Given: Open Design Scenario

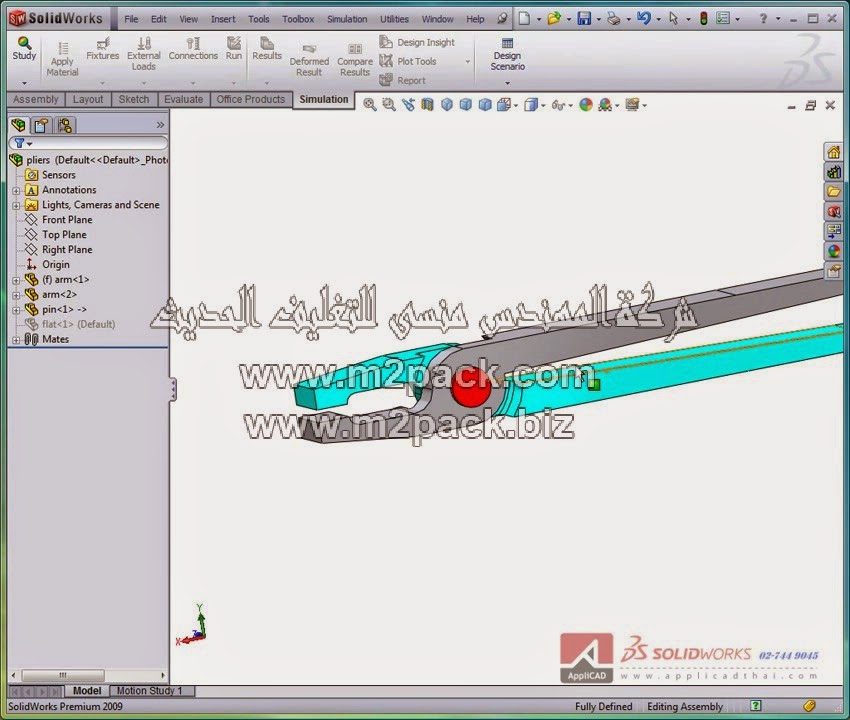Looking at the screenshot, I should coord(507,55).
